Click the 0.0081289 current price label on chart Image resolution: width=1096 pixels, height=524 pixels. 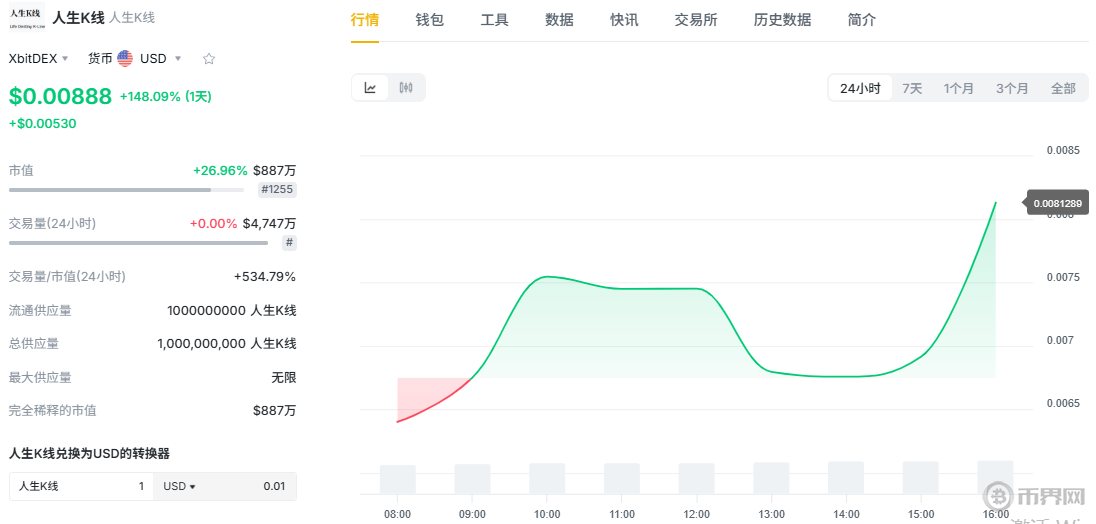pos(1057,203)
